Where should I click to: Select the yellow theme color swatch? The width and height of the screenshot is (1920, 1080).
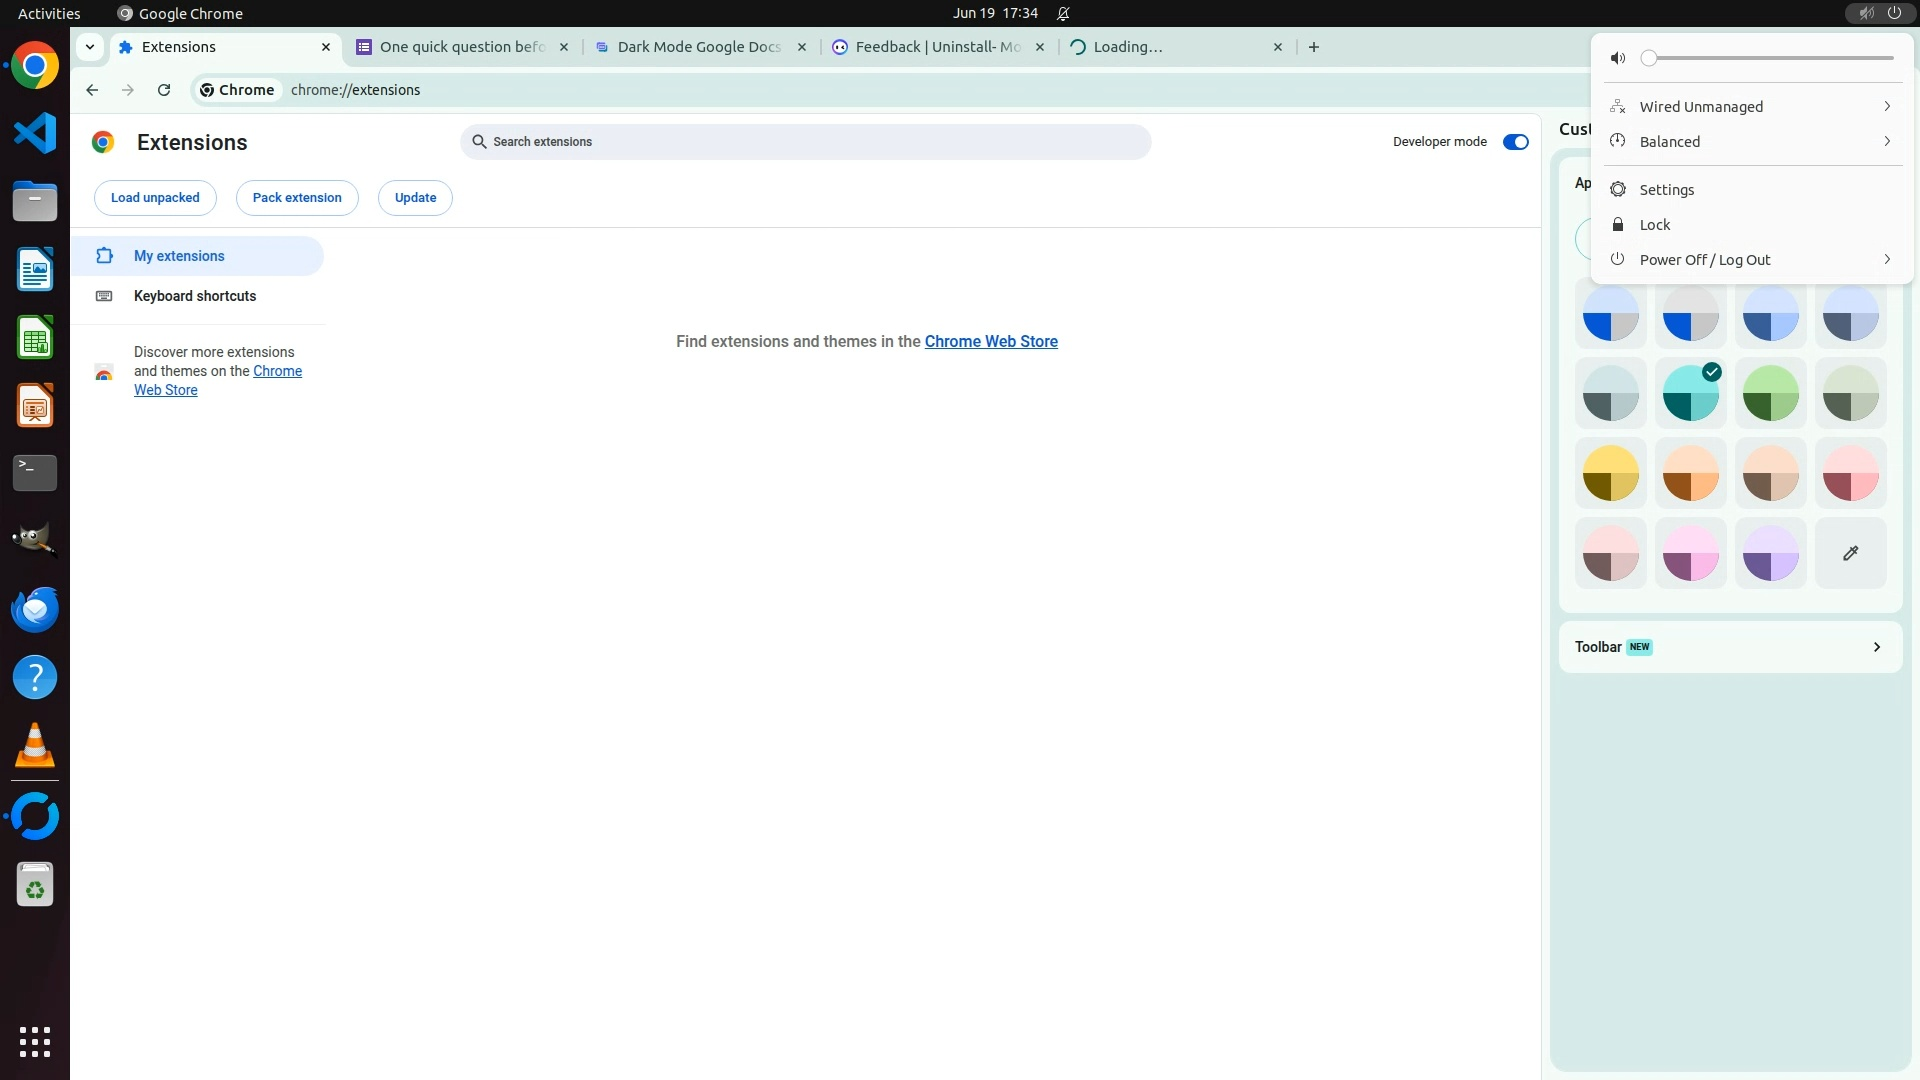1610,473
